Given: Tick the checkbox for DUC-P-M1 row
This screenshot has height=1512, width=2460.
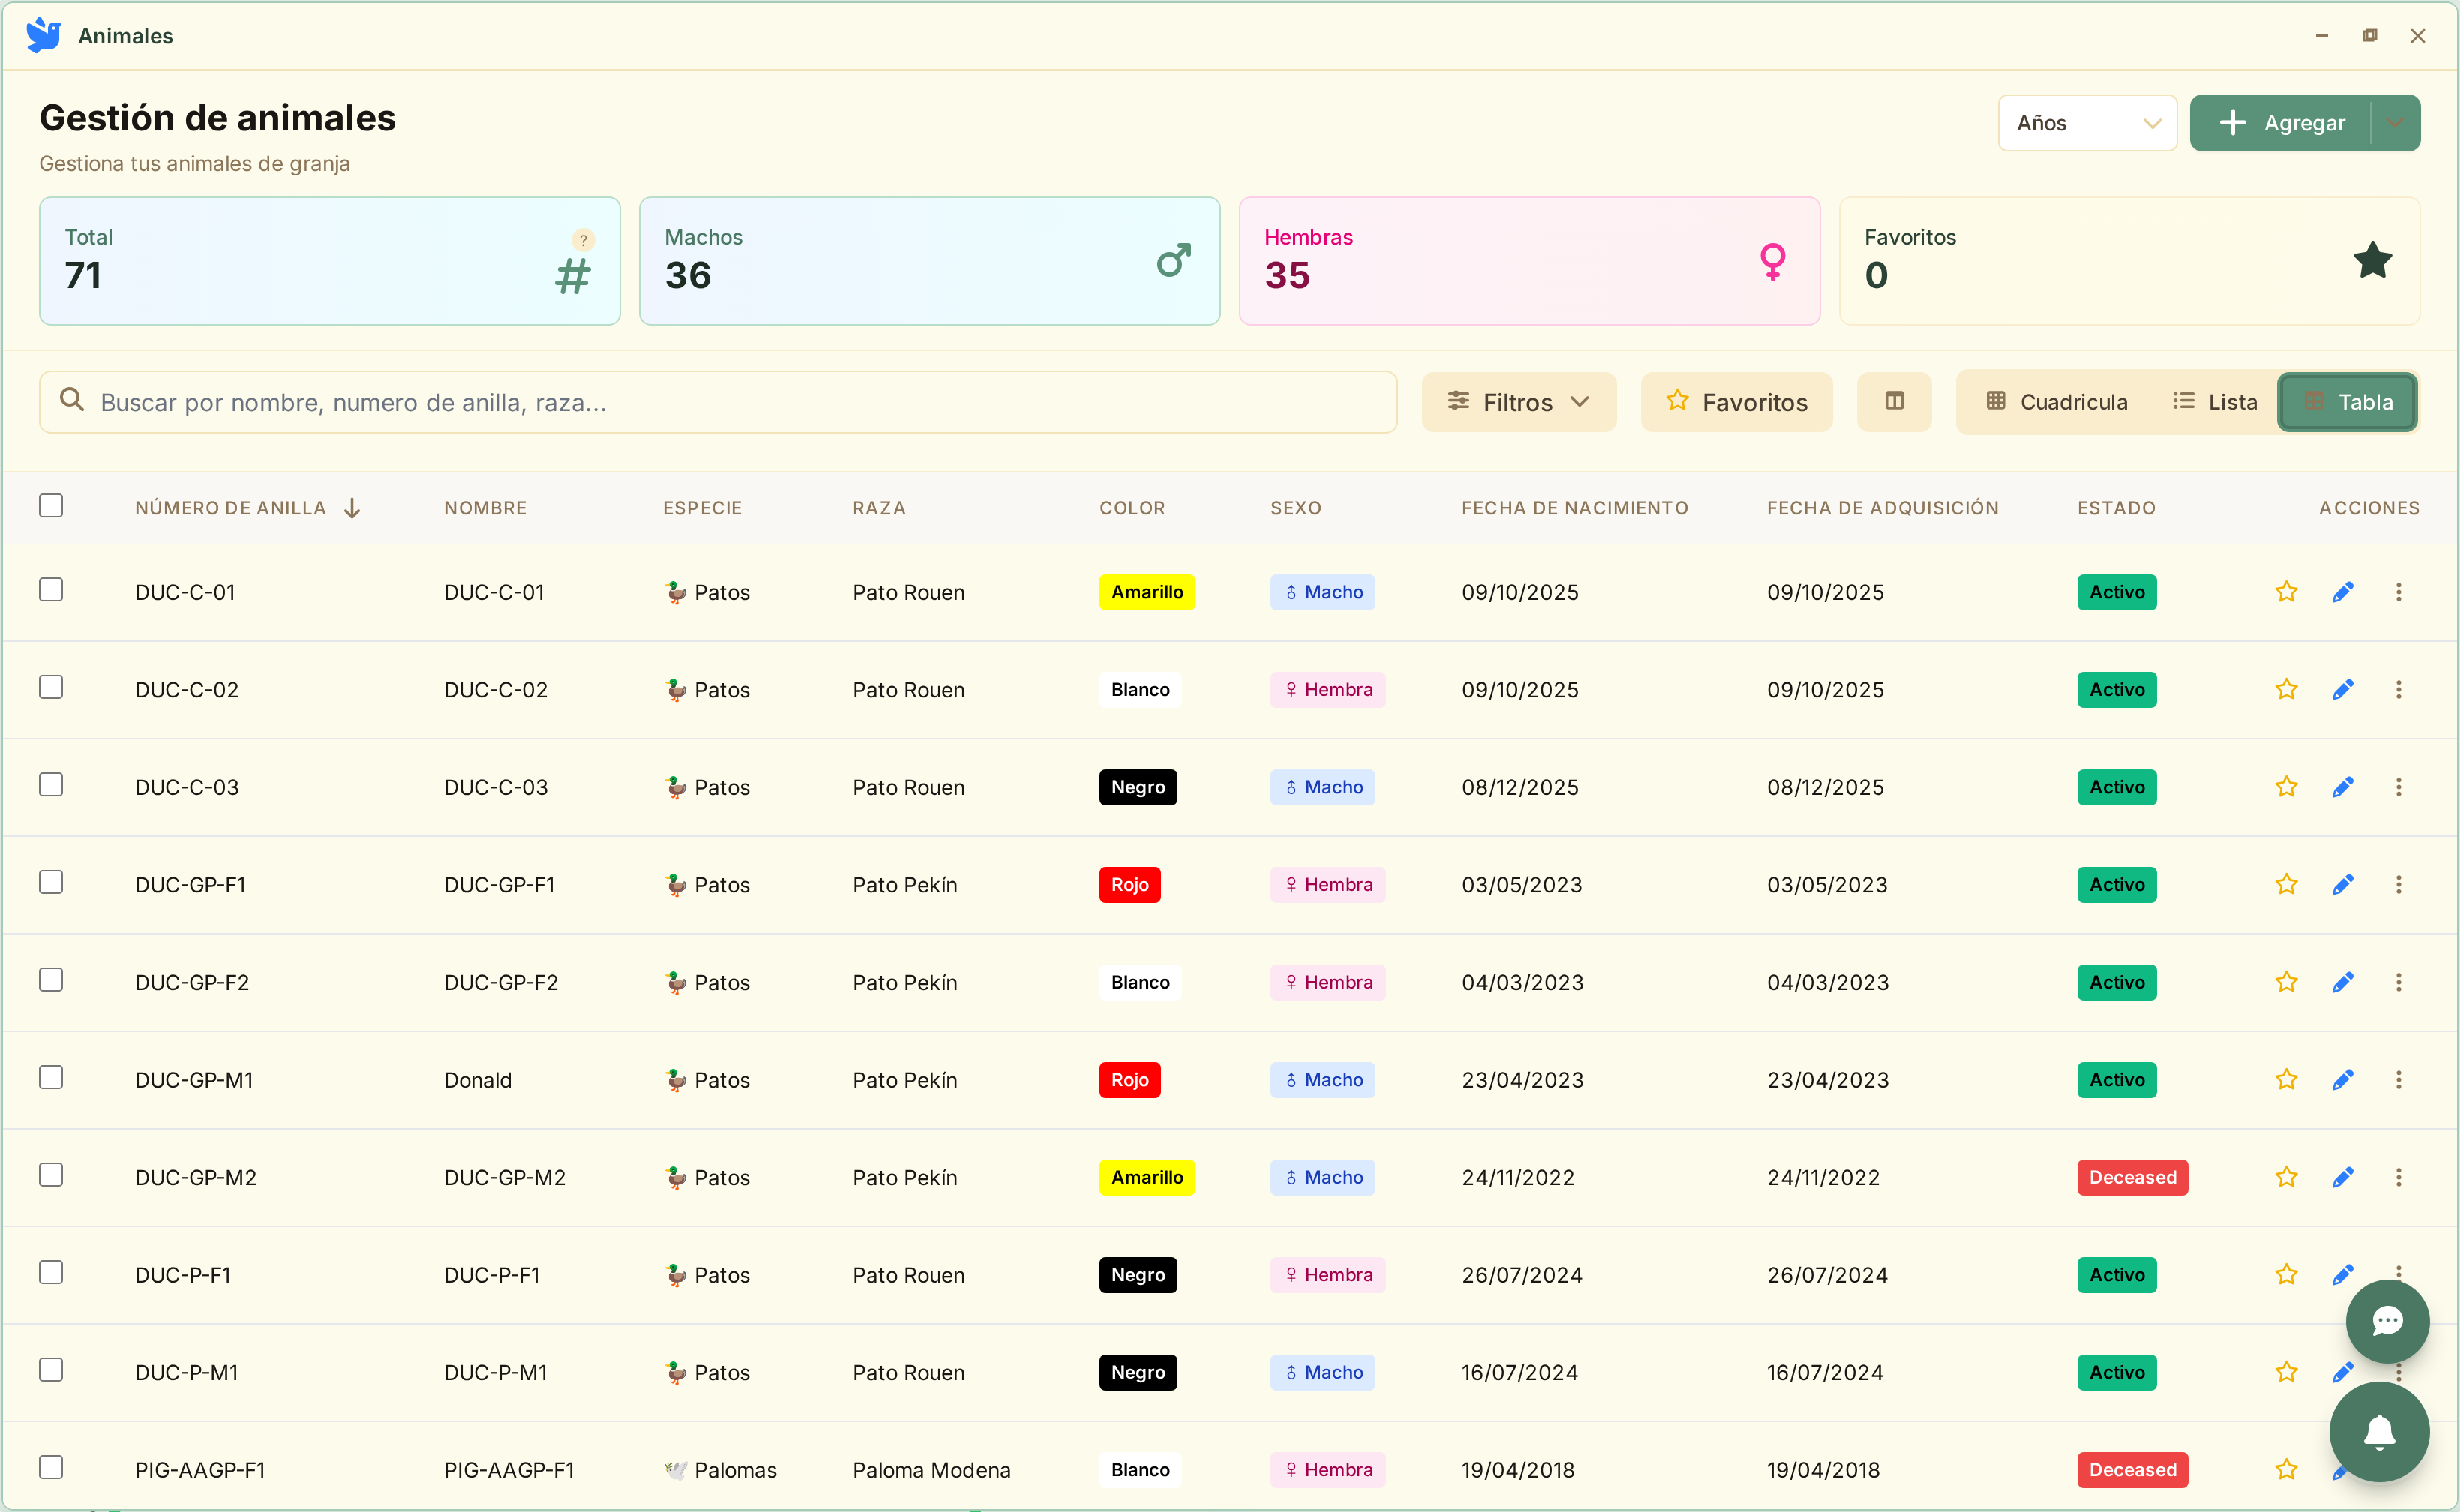Looking at the screenshot, I should coord(51,1369).
